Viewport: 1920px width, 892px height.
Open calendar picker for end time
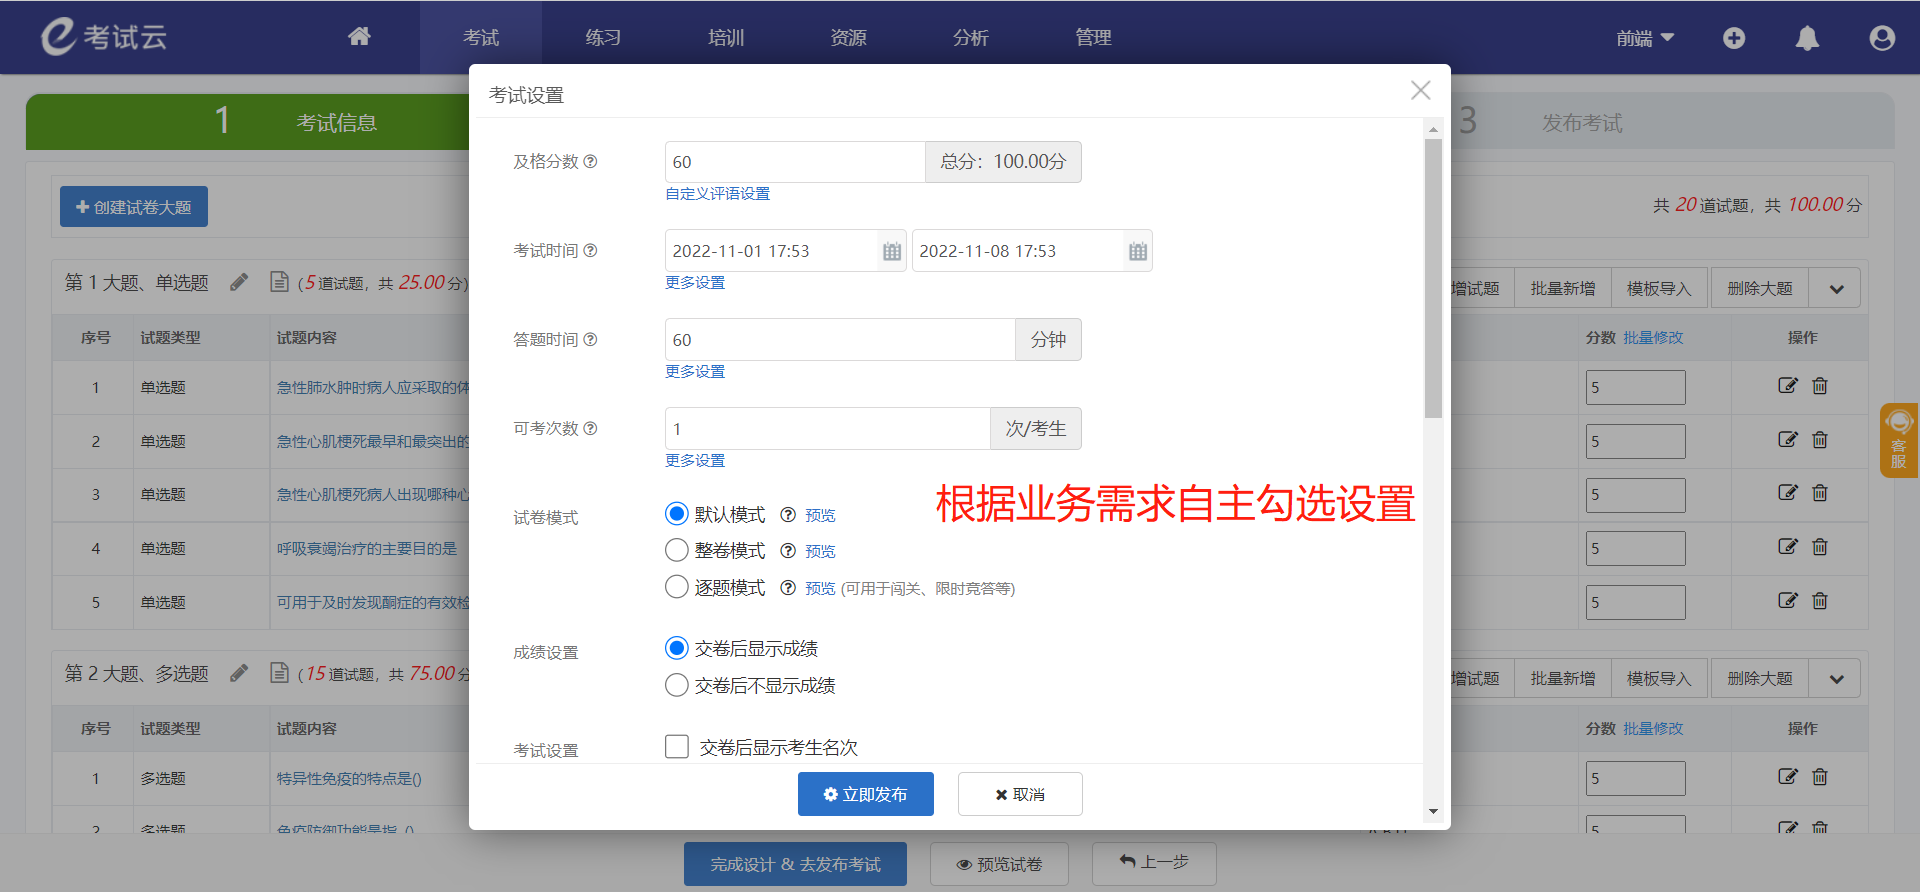coord(1138,251)
